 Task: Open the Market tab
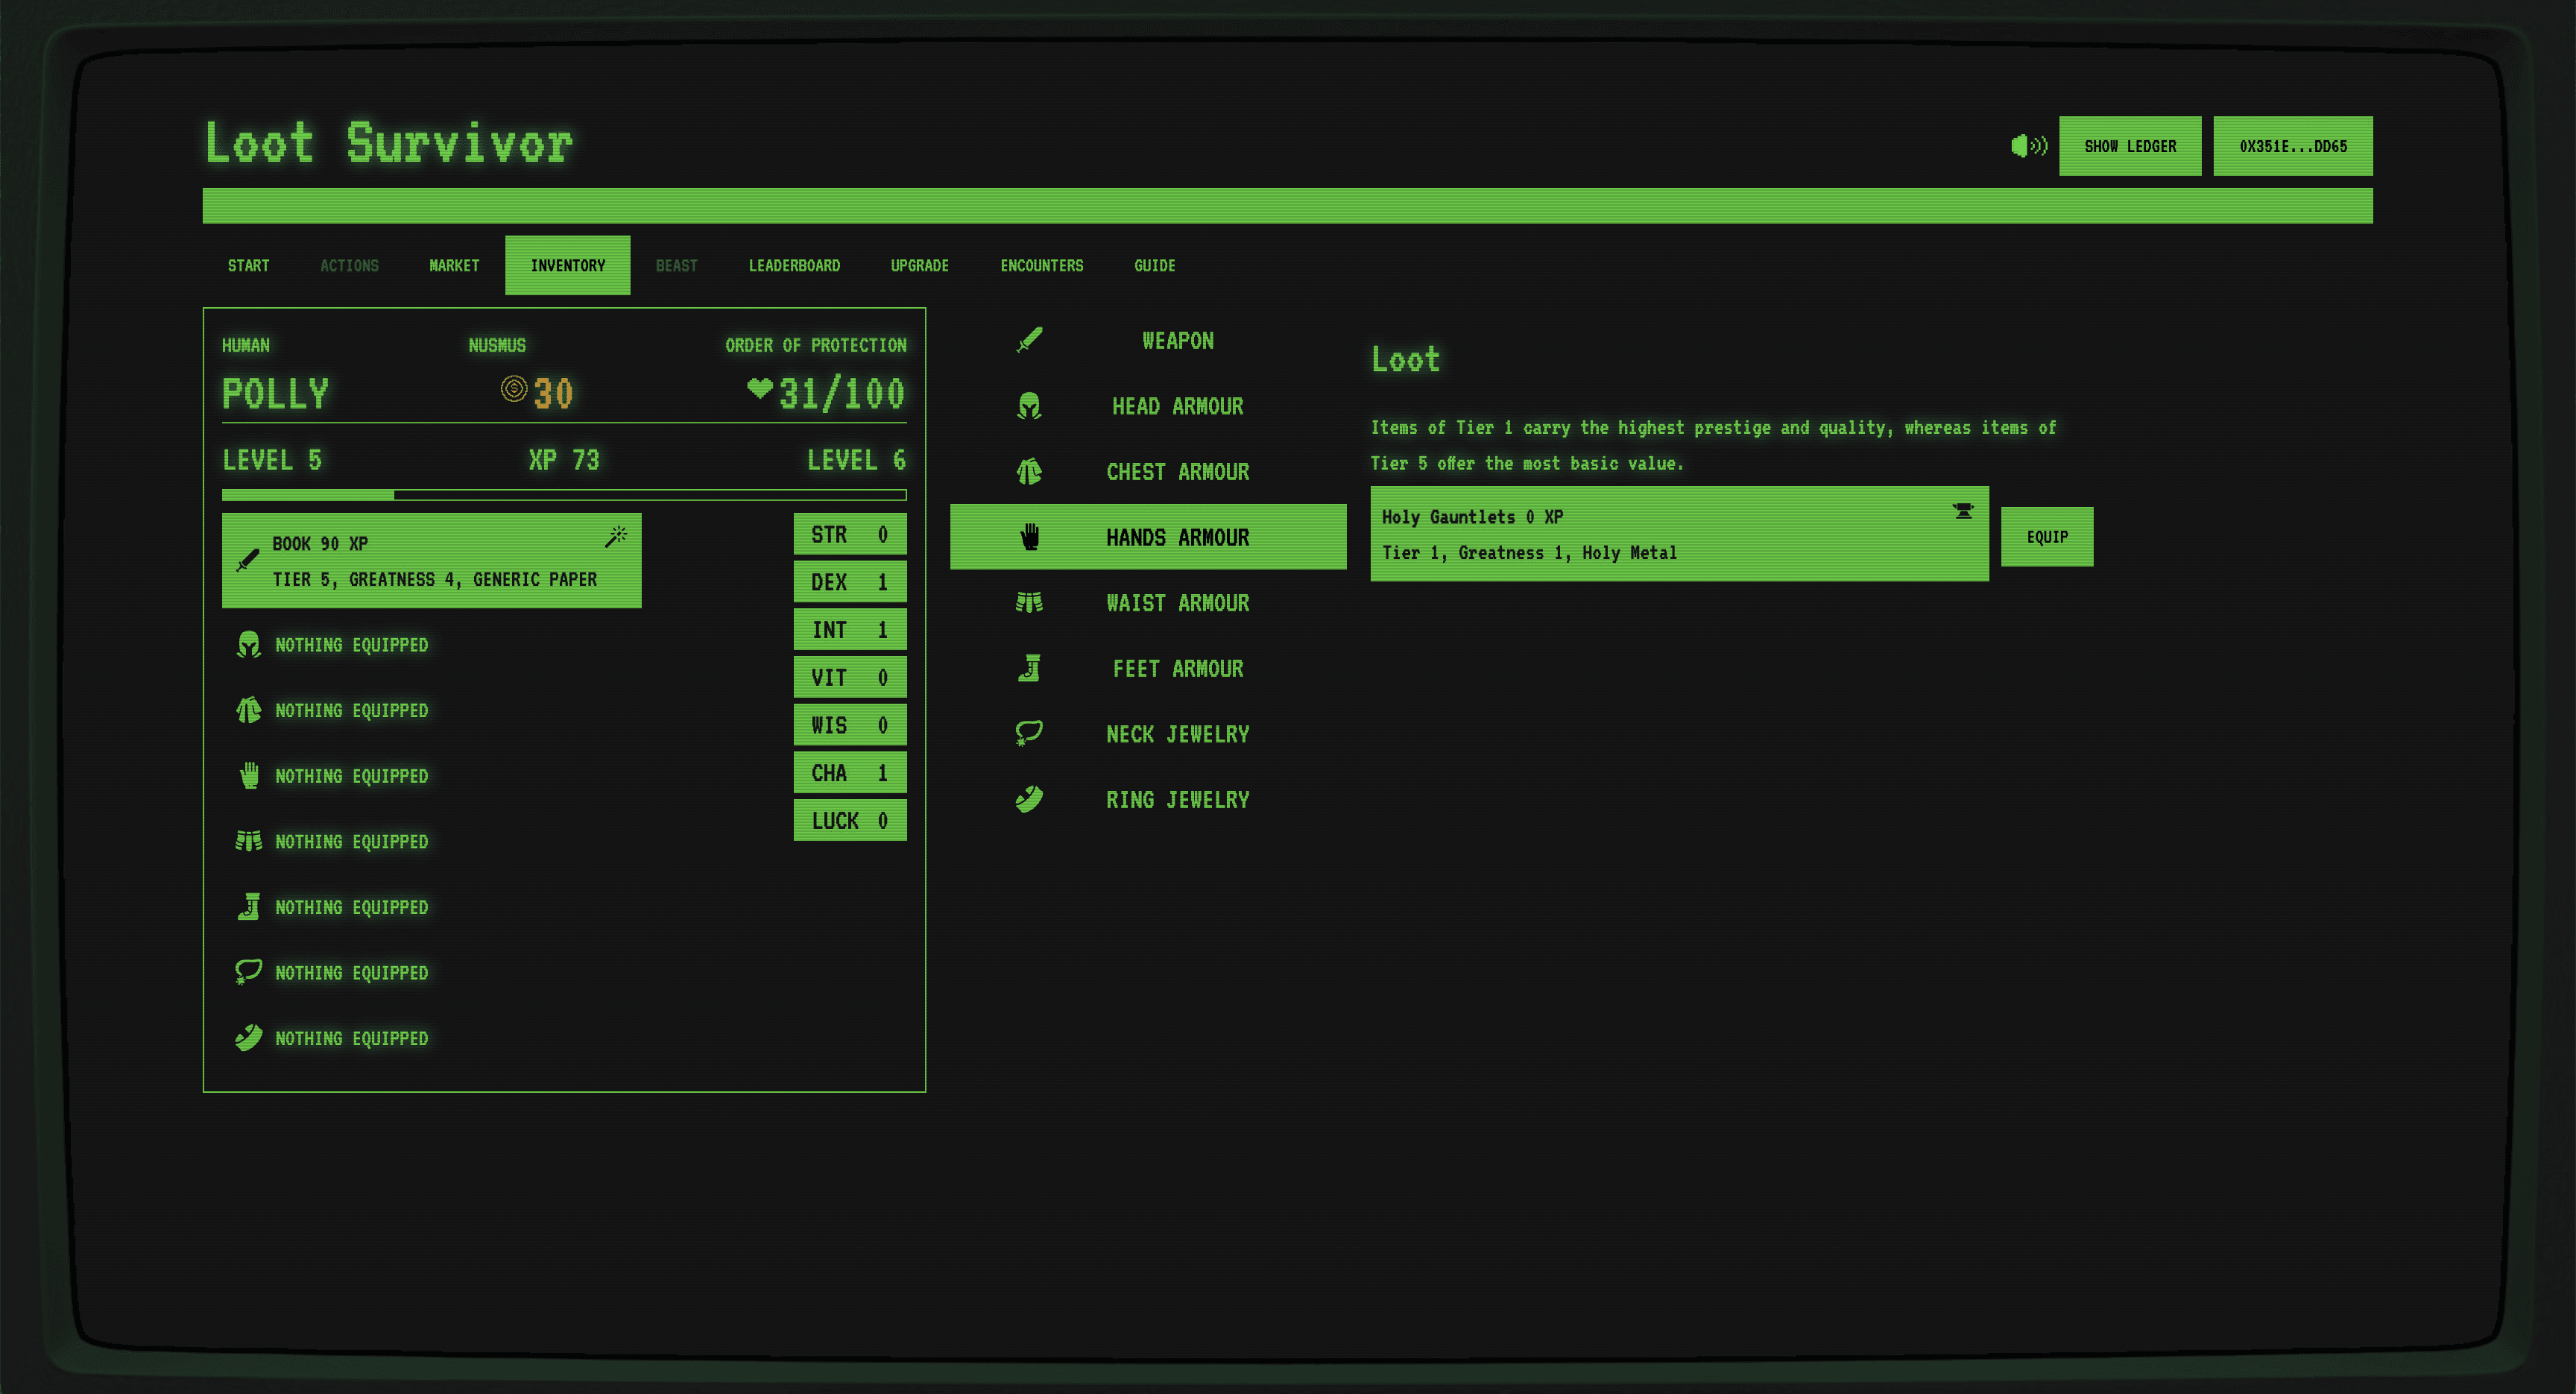(454, 265)
